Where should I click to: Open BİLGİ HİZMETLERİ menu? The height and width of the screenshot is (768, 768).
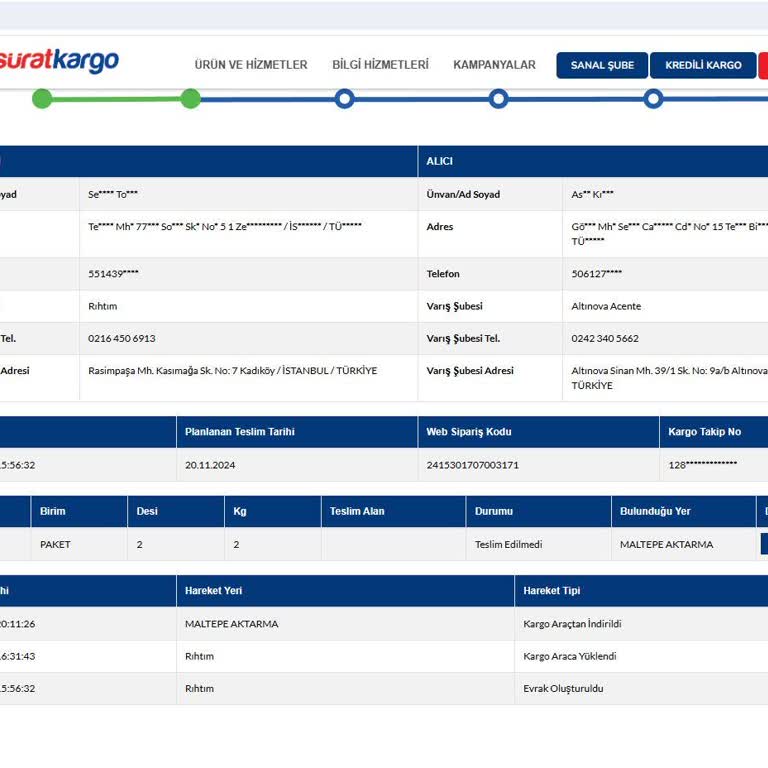(x=380, y=65)
